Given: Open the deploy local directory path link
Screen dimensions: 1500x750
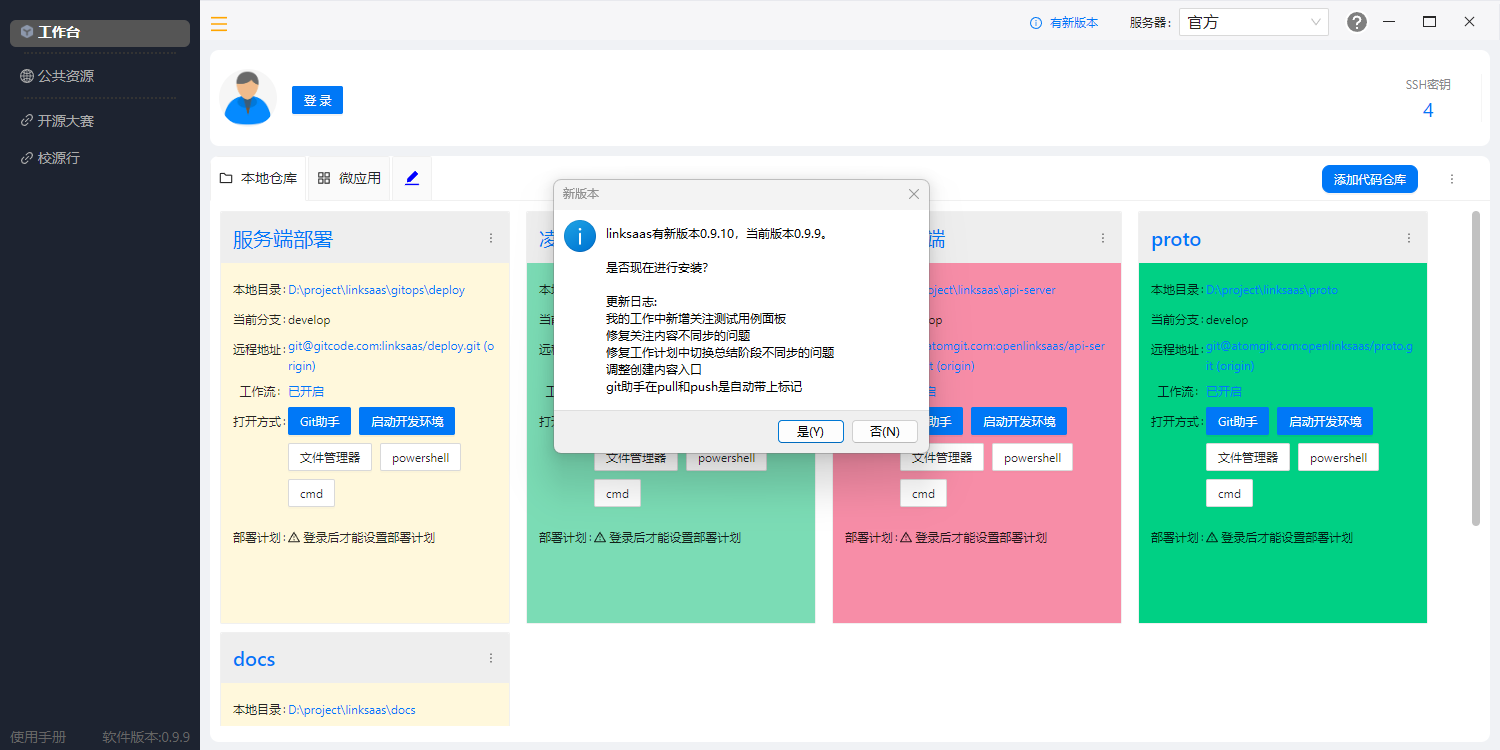Looking at the screenshot, I should pyautogui.click(x=376, y=290).
